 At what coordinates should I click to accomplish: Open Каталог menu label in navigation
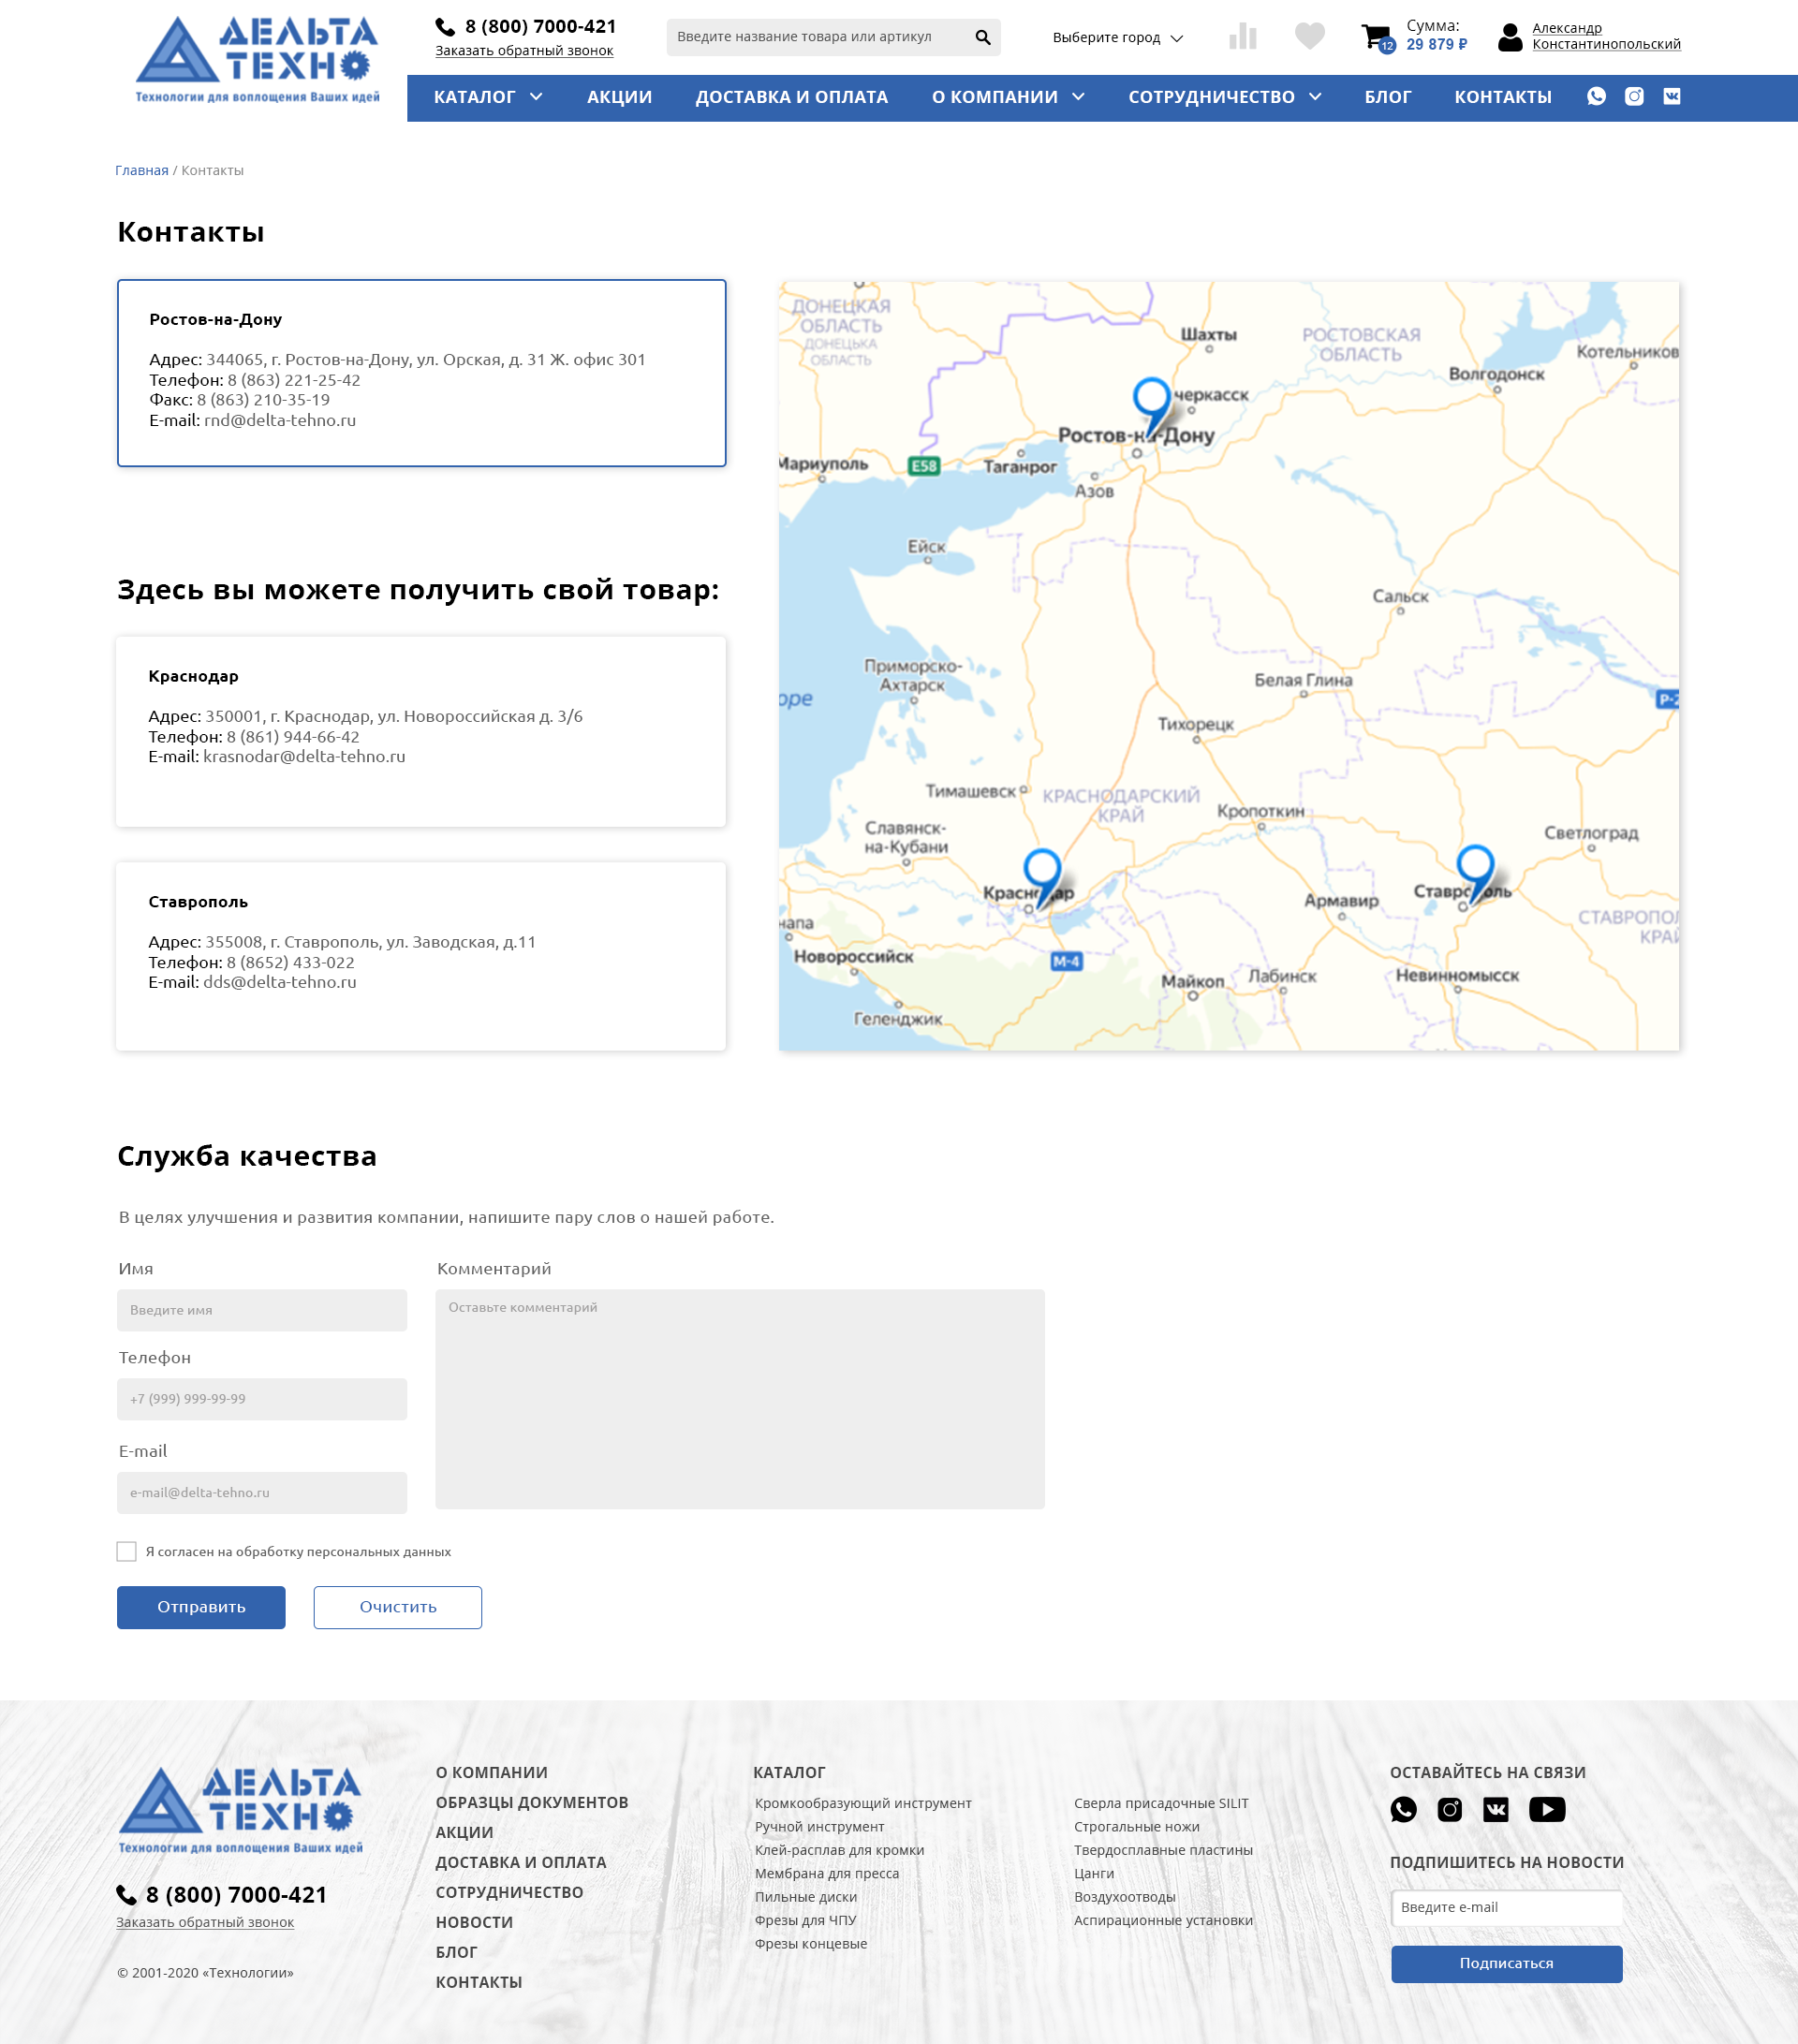[474, 97]
